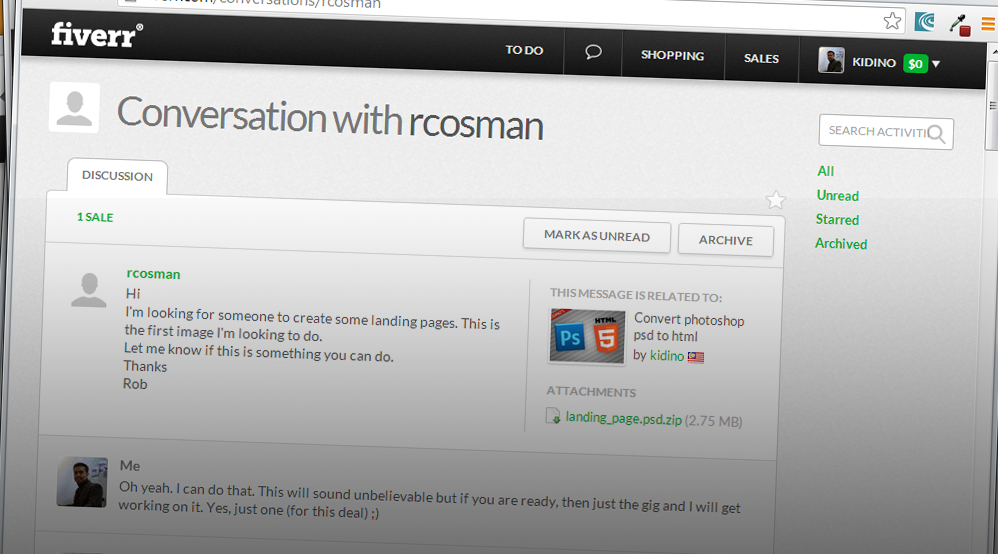The width and height of the screenshot is (998, 554).
Task: Click the teal swirl extension icon
Action: (925, 22)
